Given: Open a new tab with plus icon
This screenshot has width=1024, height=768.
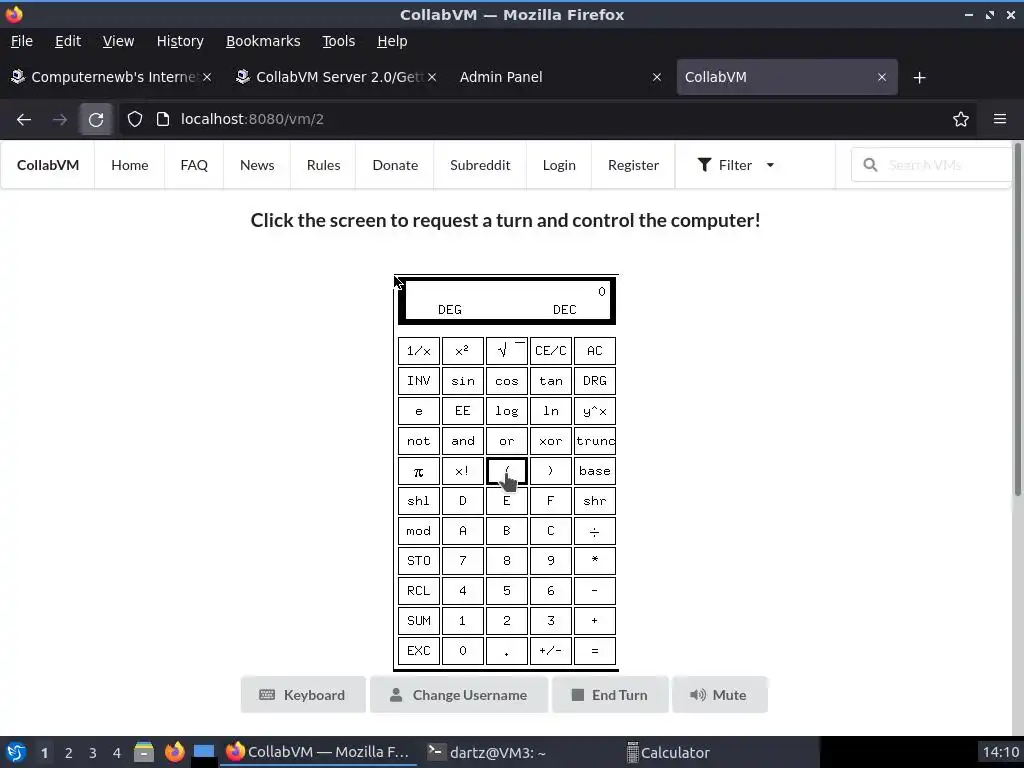Looking at the screenshot, I should point(920,78).
